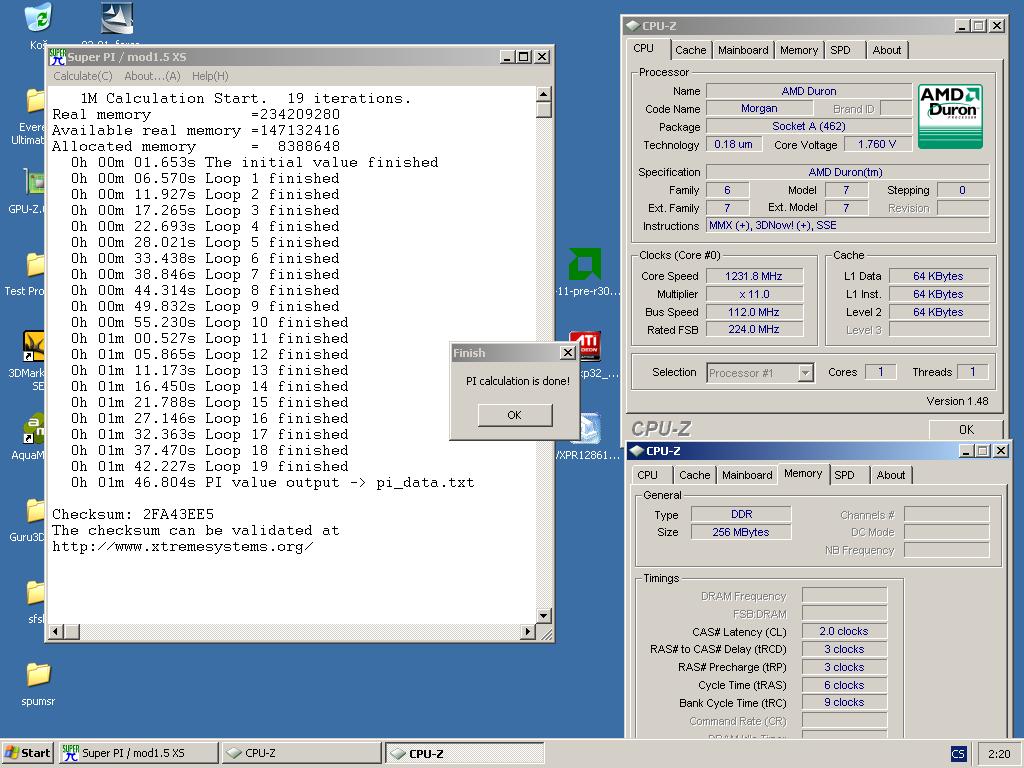This screenshot has height=768, width=1024.
Task: Switch to About tab in upper CPU-Z
Action: point(887,50)
